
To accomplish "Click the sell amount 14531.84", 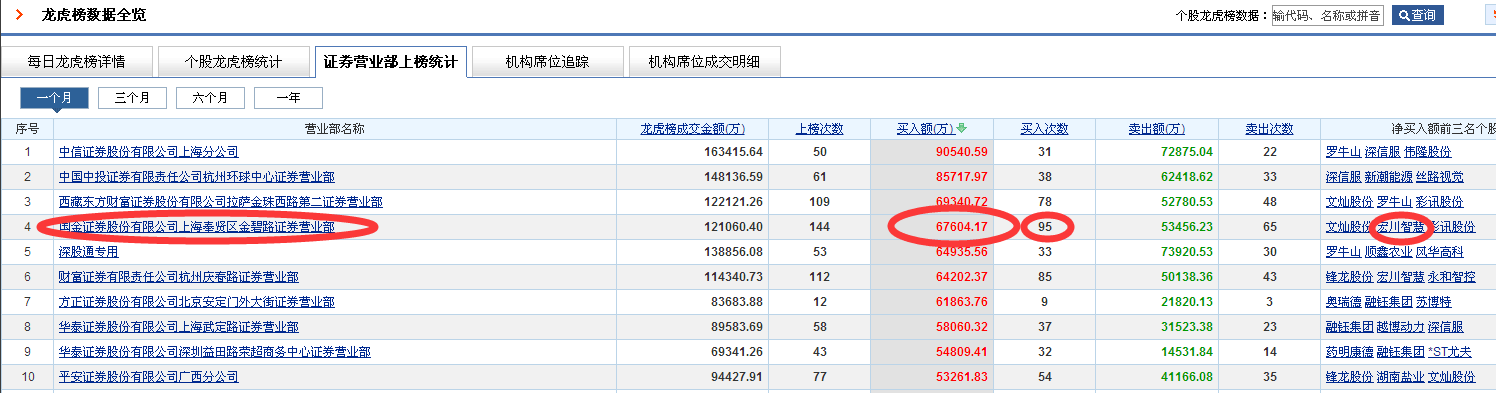I will (1186, 352).
